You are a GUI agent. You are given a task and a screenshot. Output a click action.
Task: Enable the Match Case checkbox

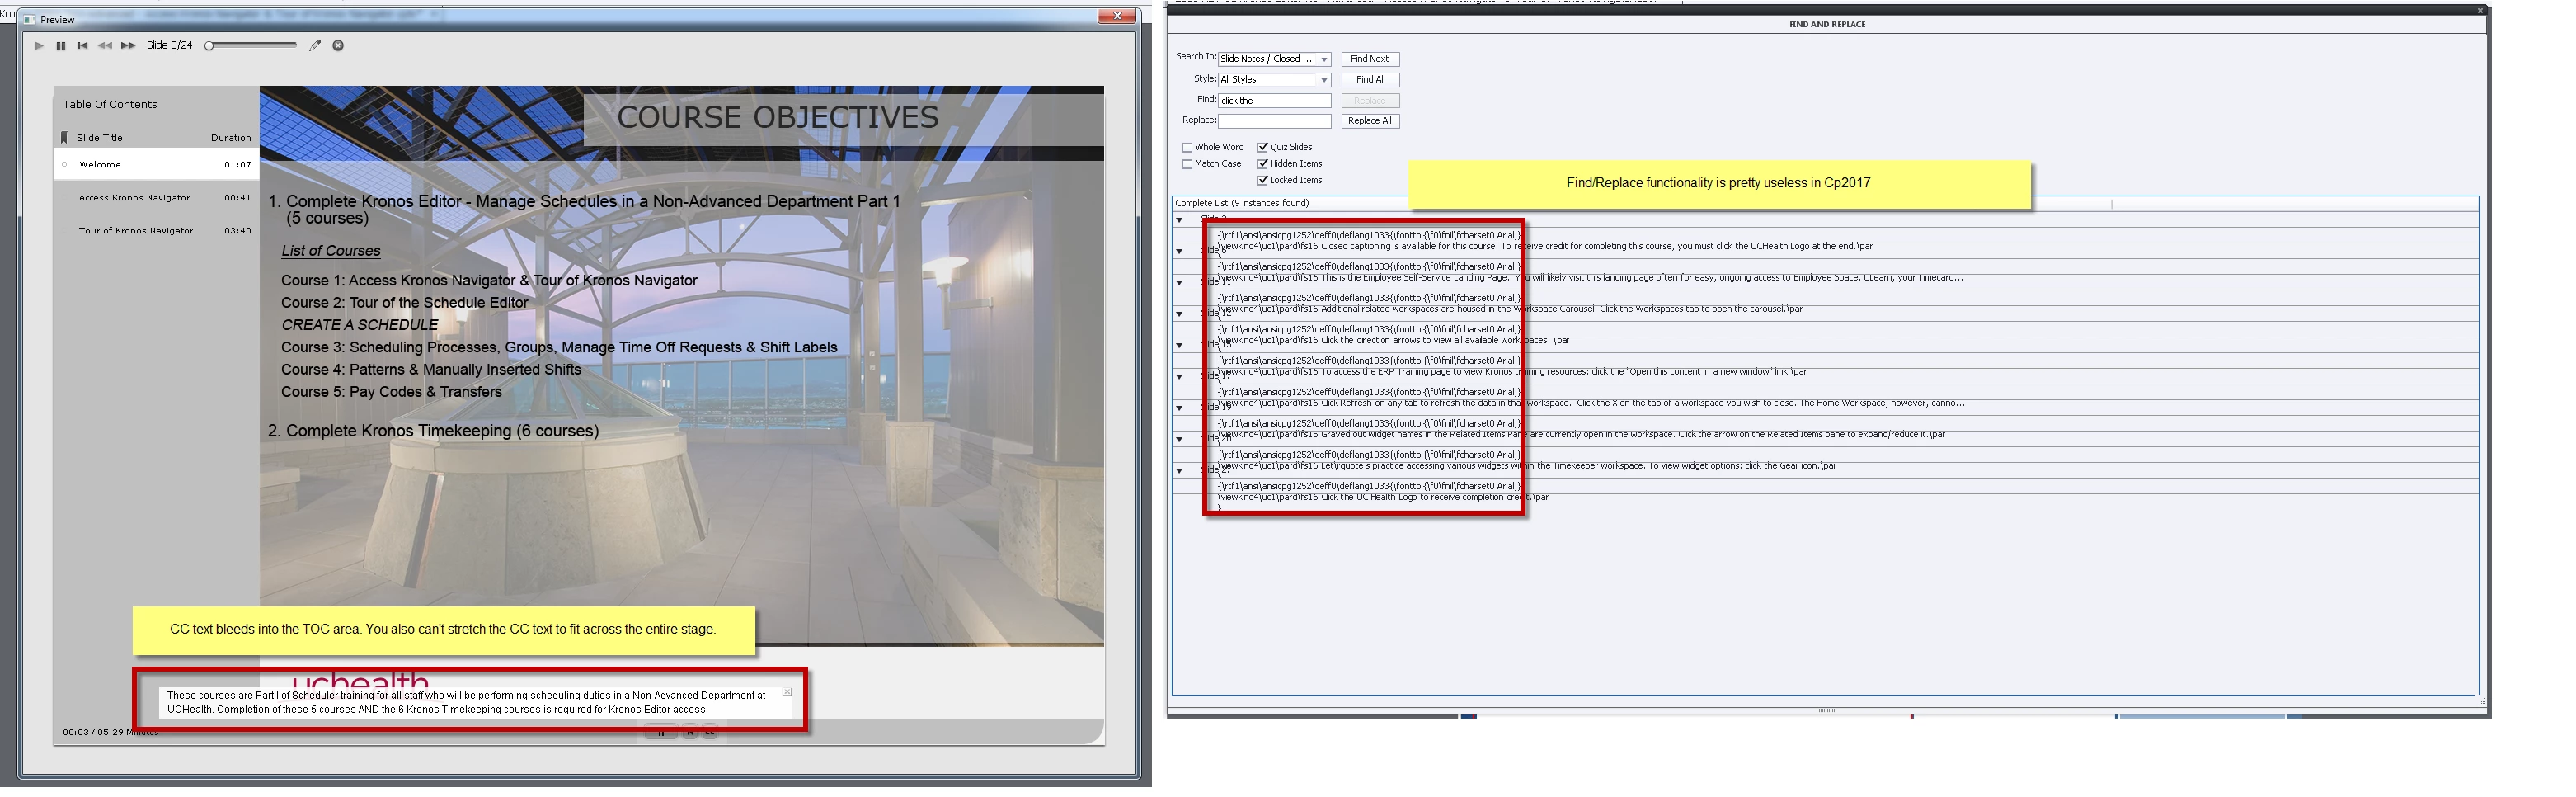click(1188, 164)
